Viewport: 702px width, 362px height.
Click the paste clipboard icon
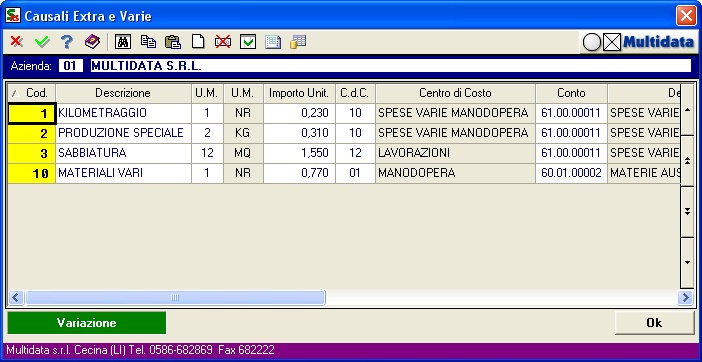point(173,42)
